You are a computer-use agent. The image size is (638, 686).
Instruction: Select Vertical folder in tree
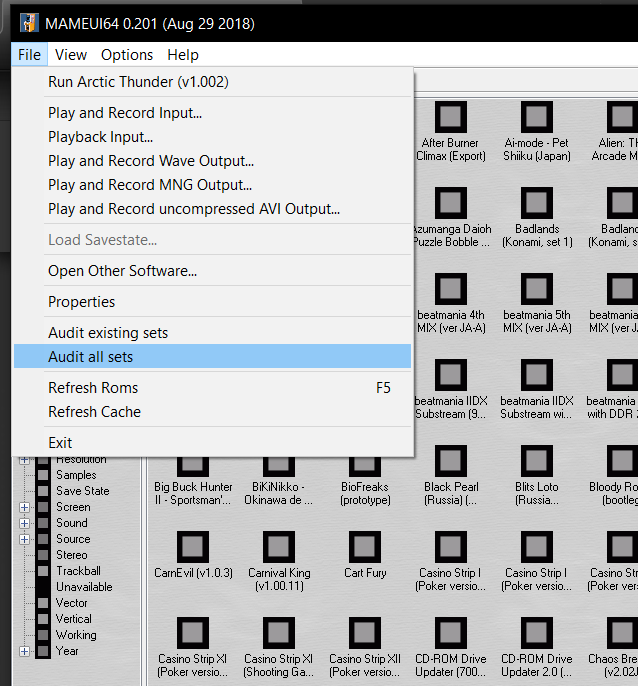74,619
